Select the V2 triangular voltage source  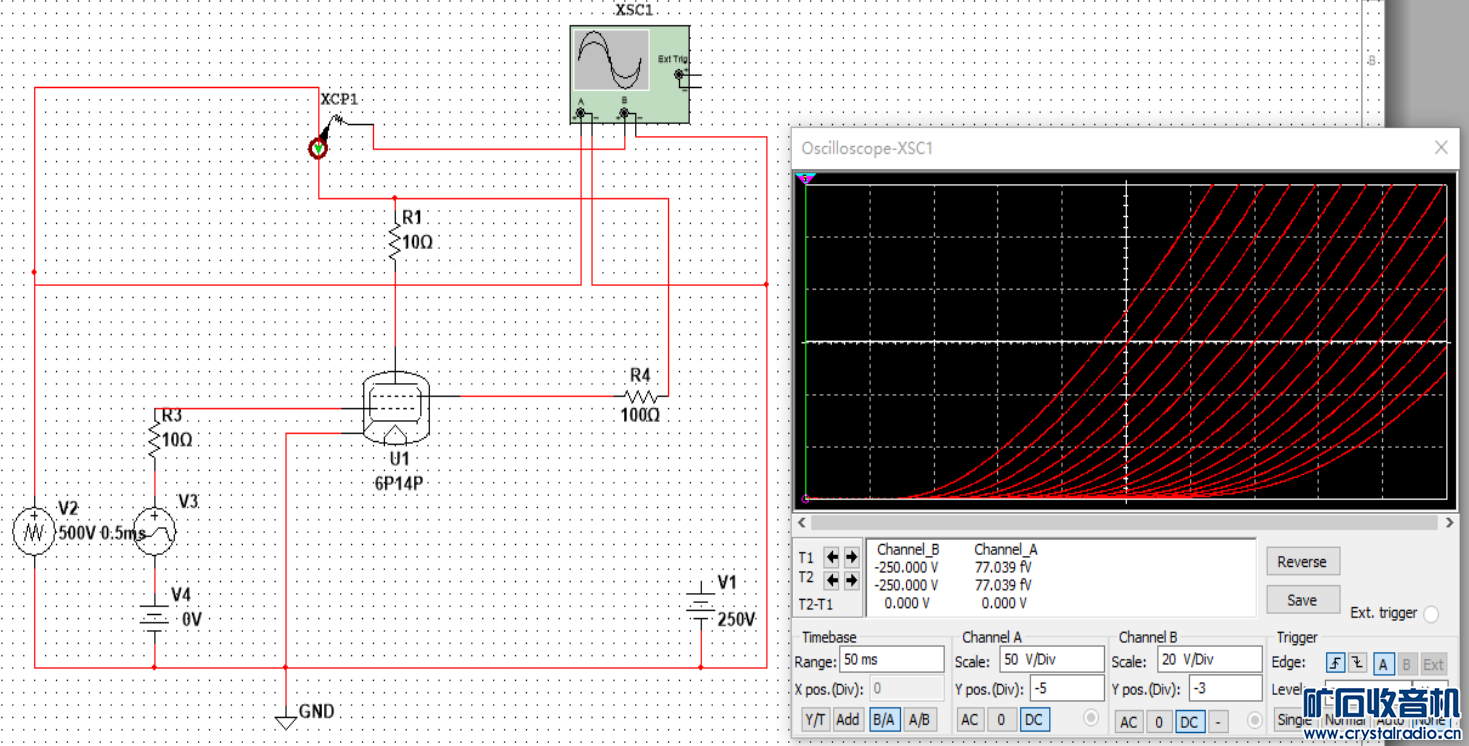click(35, 531)
